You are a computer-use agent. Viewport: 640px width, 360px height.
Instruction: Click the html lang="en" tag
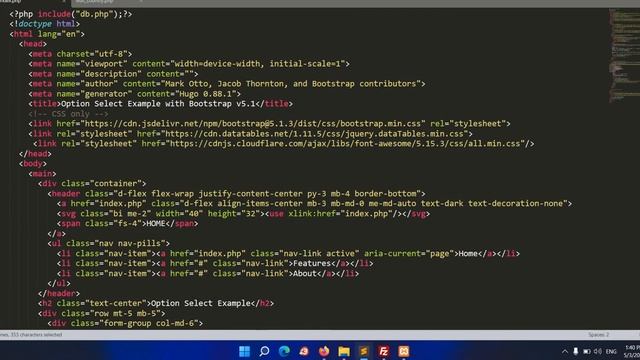pyautogui.click(x=47, y=34)
